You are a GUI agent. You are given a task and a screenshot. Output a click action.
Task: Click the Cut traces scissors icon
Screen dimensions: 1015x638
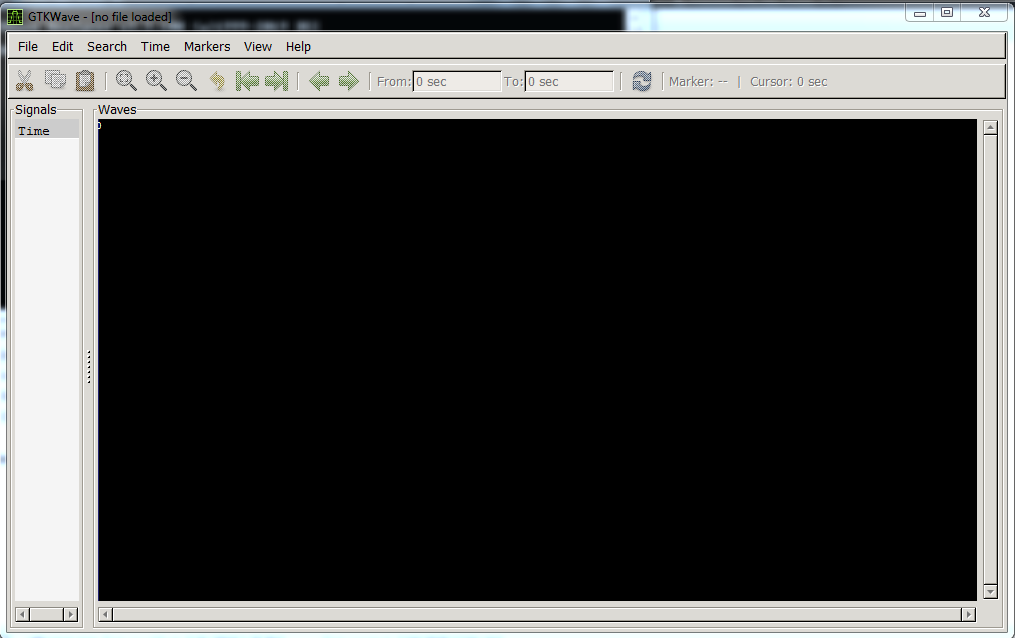pyautogui.click(x=25, y=81)
